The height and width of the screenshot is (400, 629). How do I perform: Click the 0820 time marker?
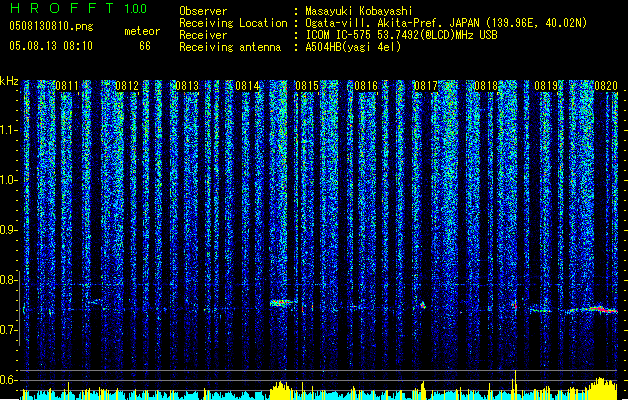606,86
